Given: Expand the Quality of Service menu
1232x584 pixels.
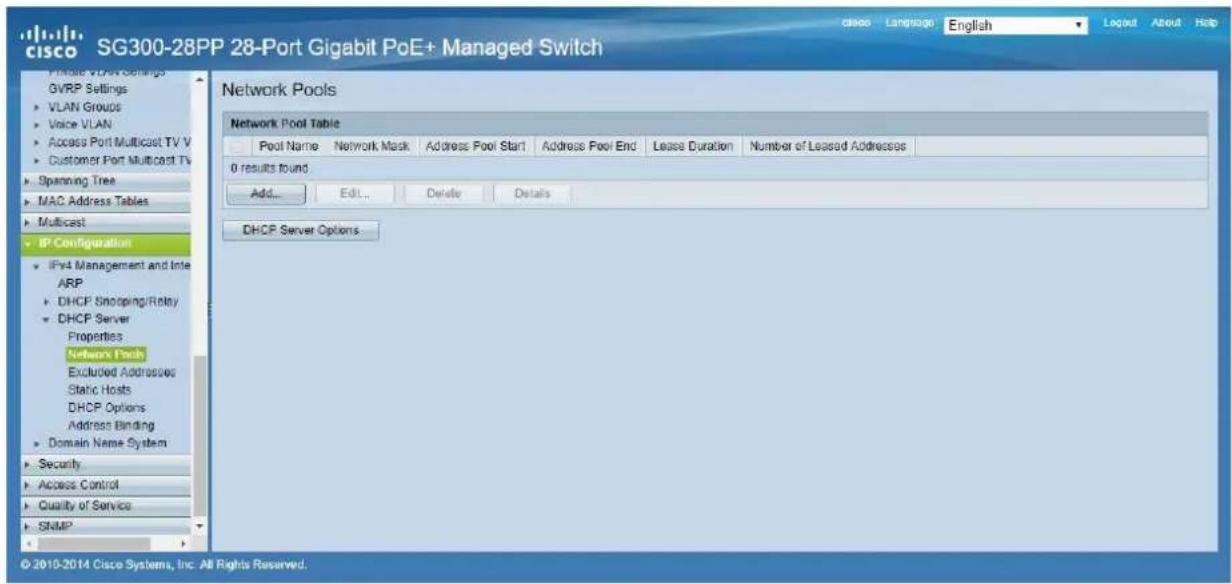Looking at the screenshot, I should click(x=107, y=505).
